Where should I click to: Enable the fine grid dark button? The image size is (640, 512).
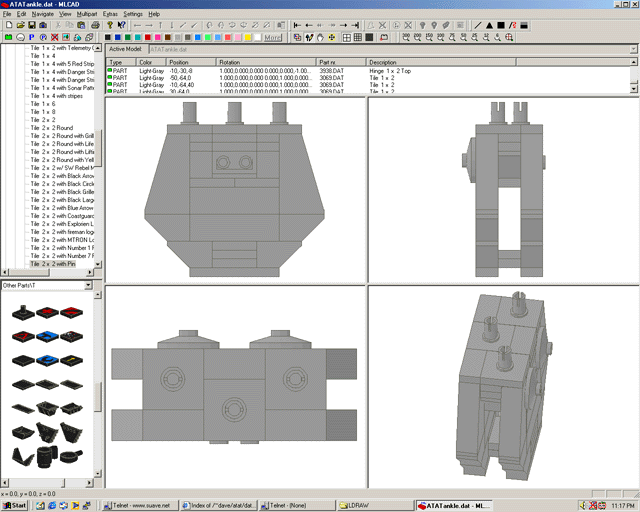(370, 38)
